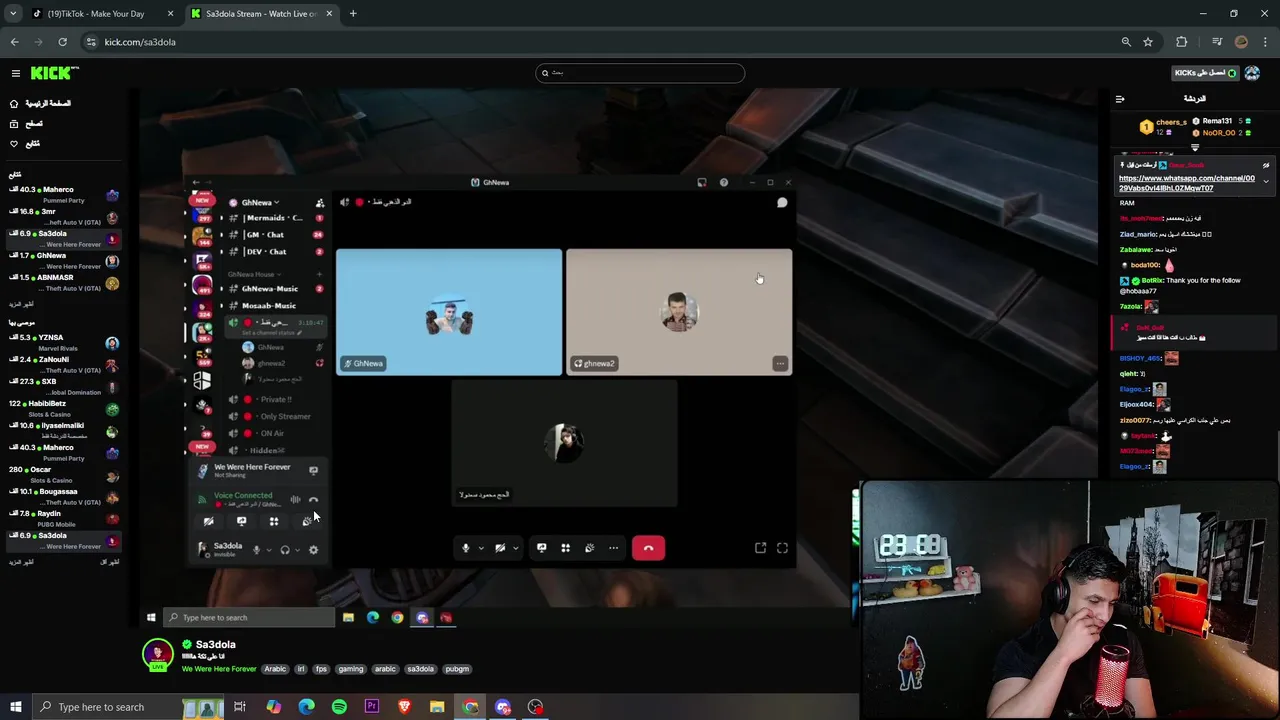The height and width of the screenshot is (720, 1280).
Task: Open the Discord server invite people icon
Action: click(320, 202)
